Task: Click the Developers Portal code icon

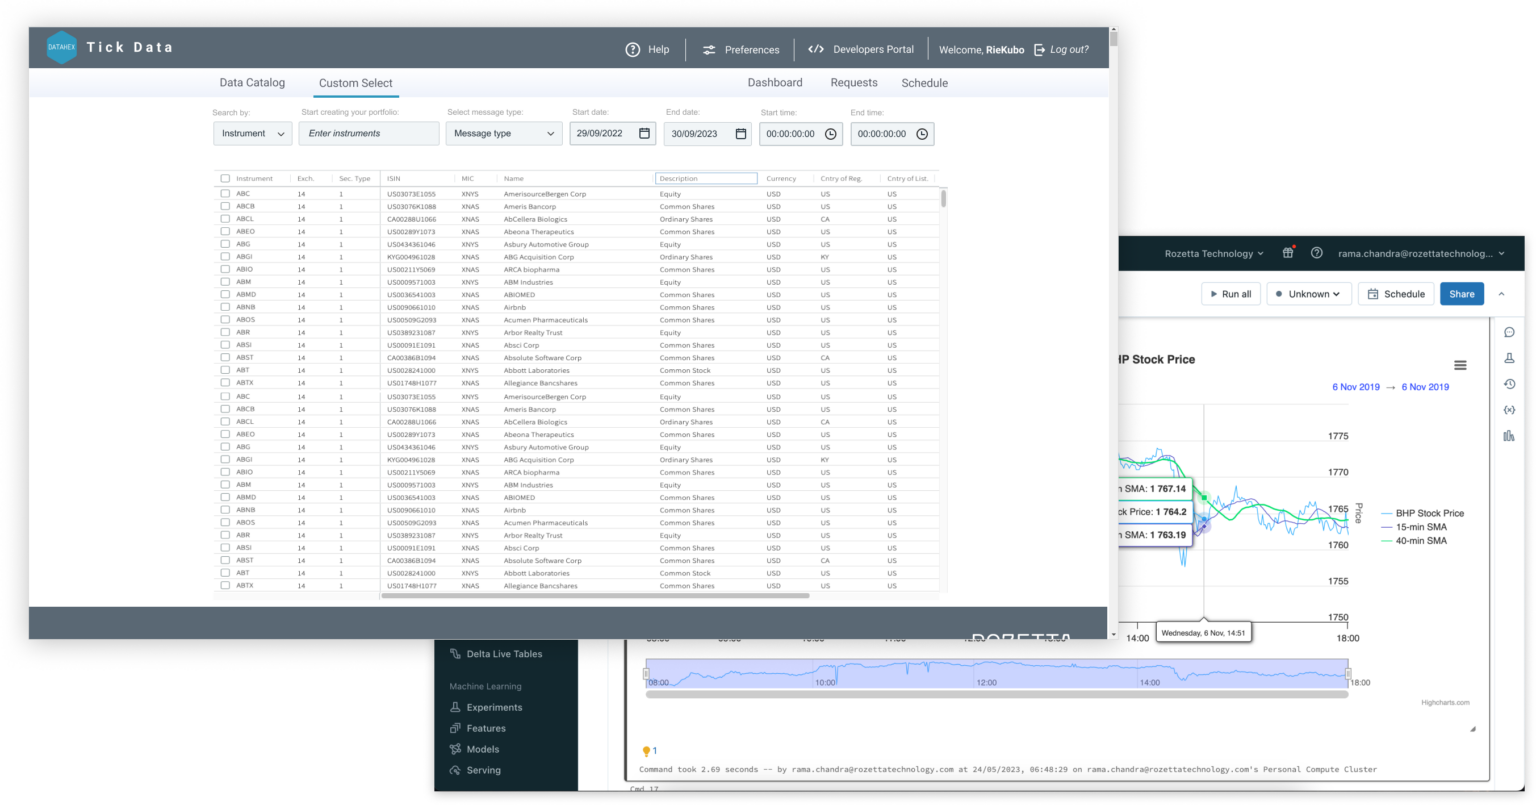Action: (816, 48)
